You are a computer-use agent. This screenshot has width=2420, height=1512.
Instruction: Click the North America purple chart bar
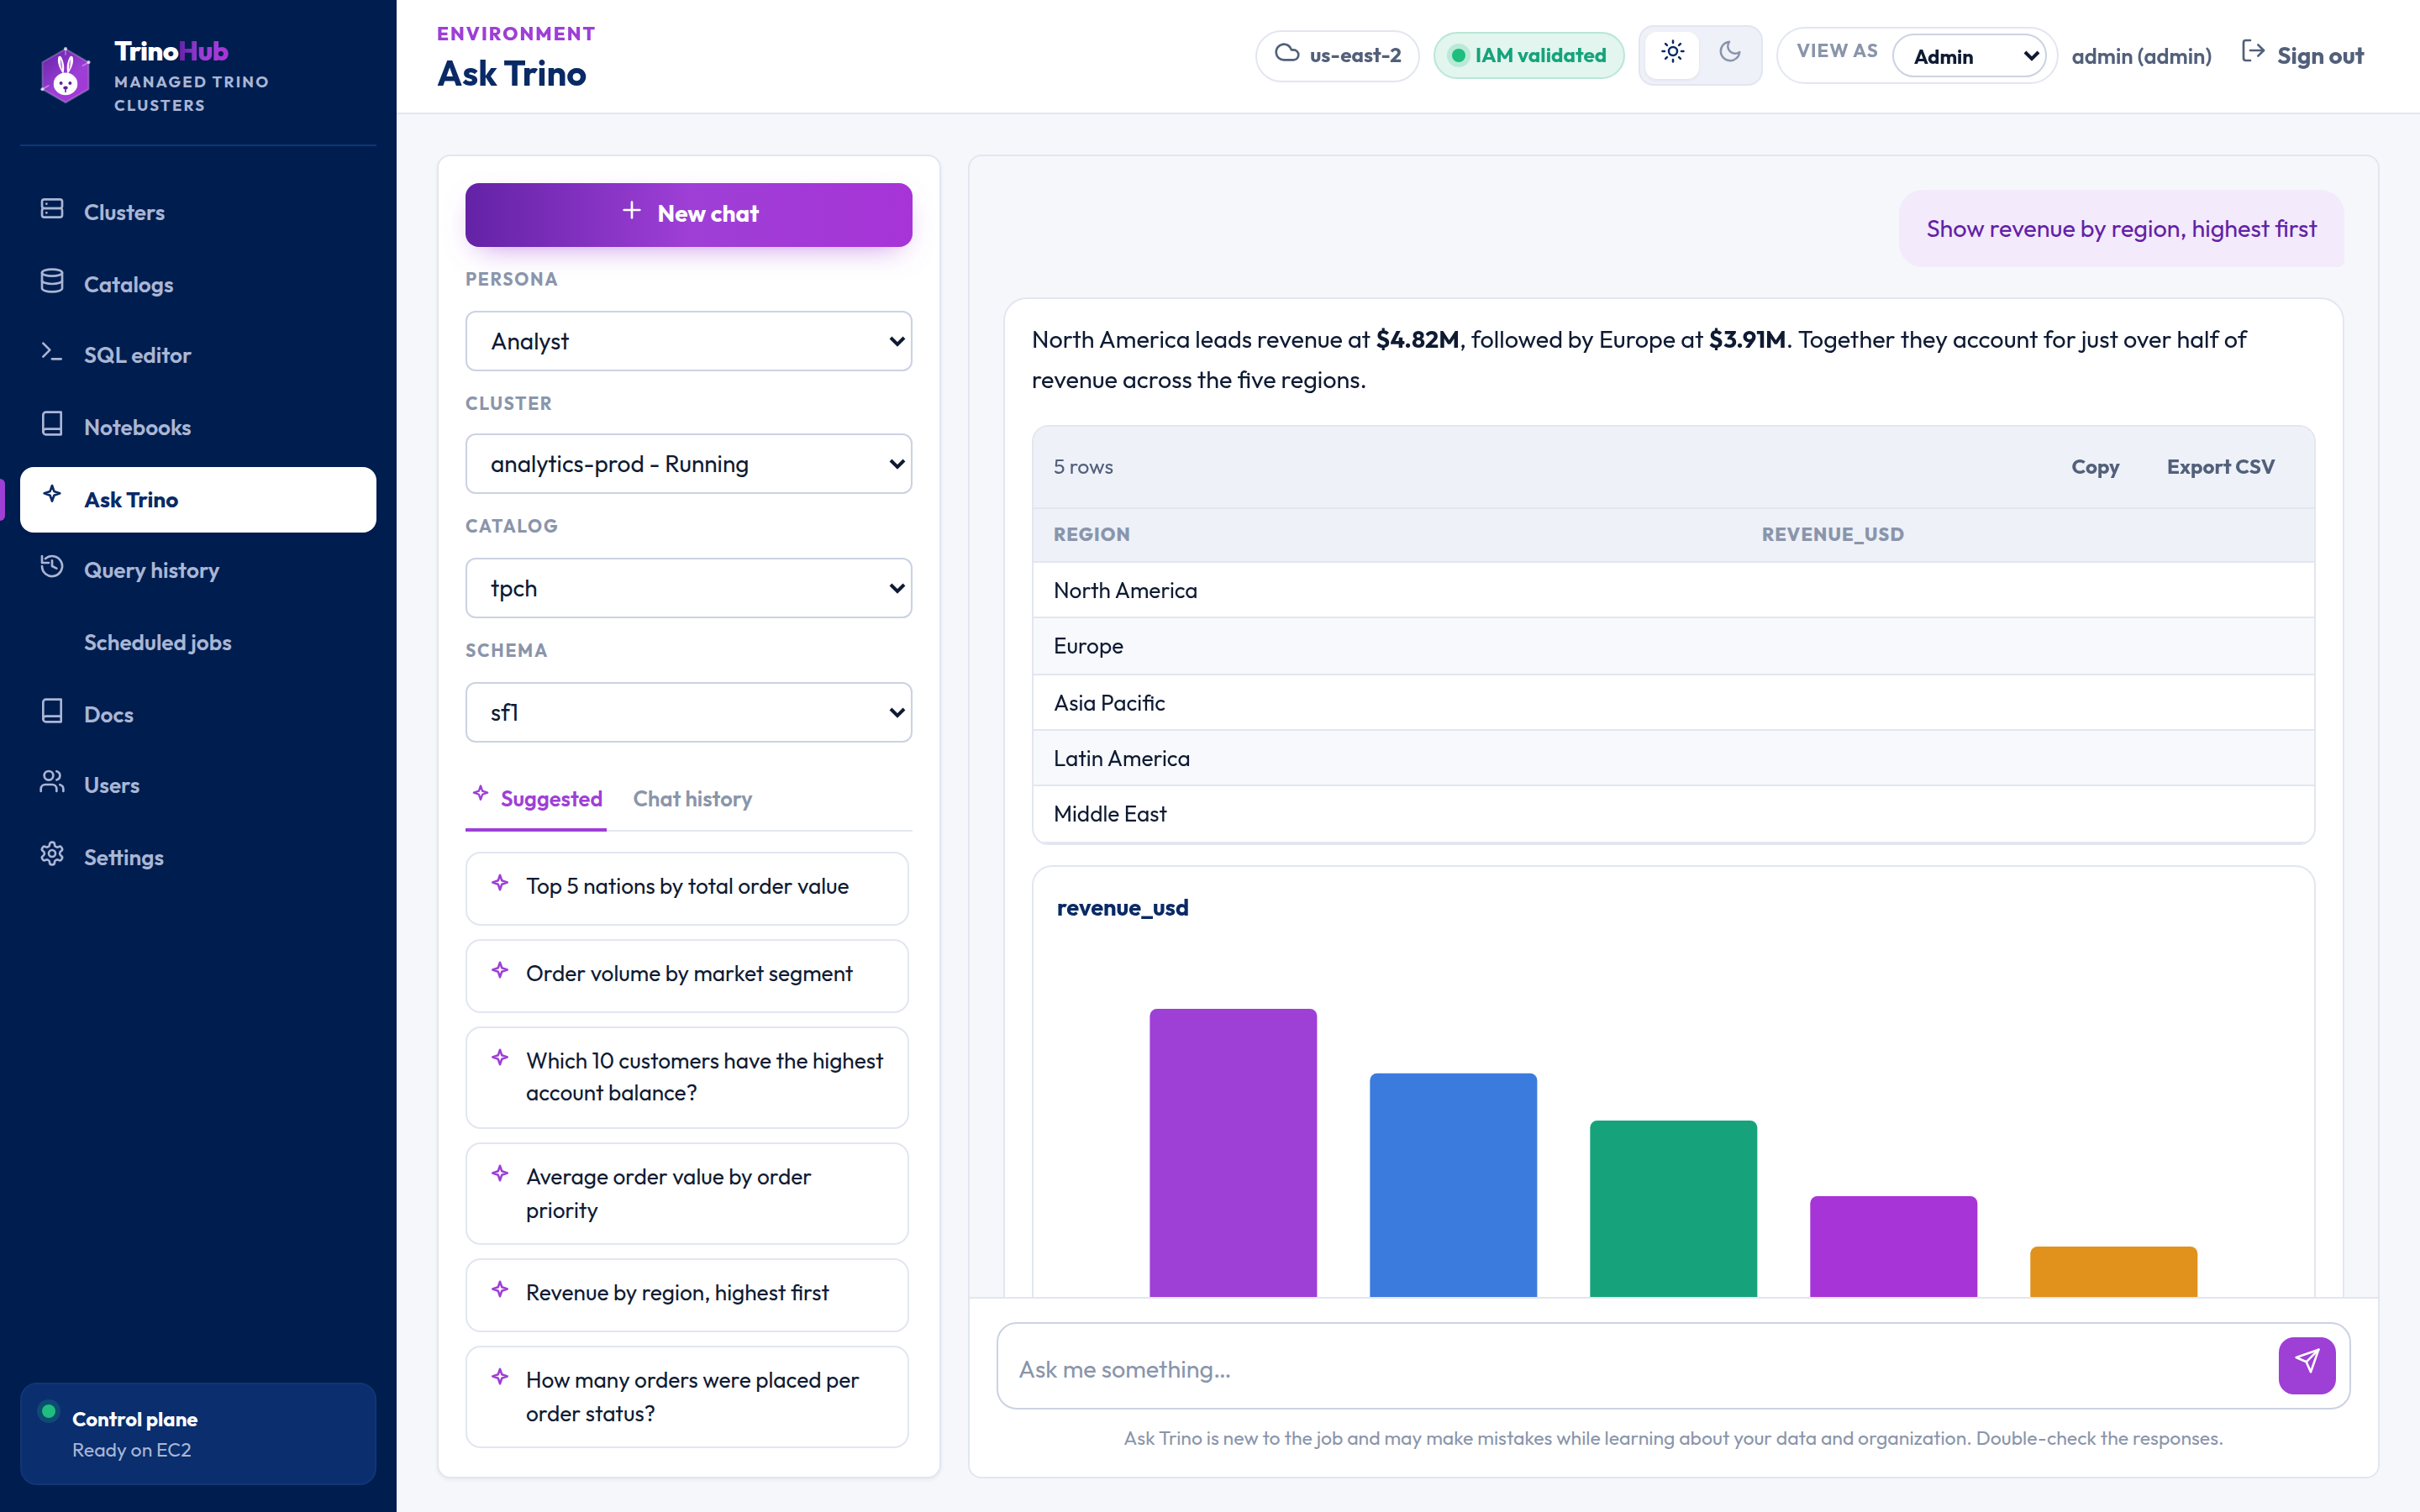pyautogui.click(x=1233, y=1153)
